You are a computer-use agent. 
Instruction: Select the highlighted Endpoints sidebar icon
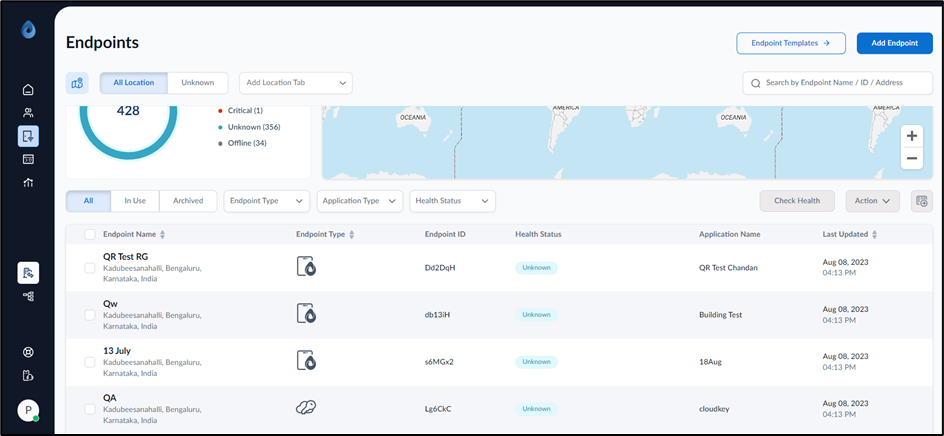click(28, 136)
